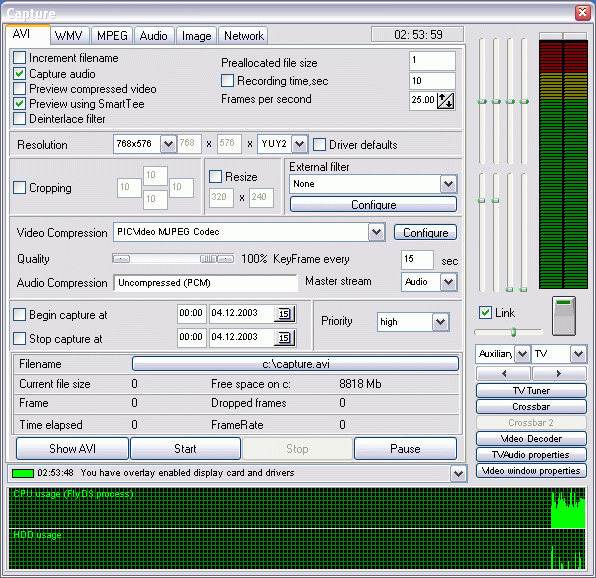Enable the Increment filename checkbox
The height and width of the screenshot is (578, 596).
(x=19, y=58)
